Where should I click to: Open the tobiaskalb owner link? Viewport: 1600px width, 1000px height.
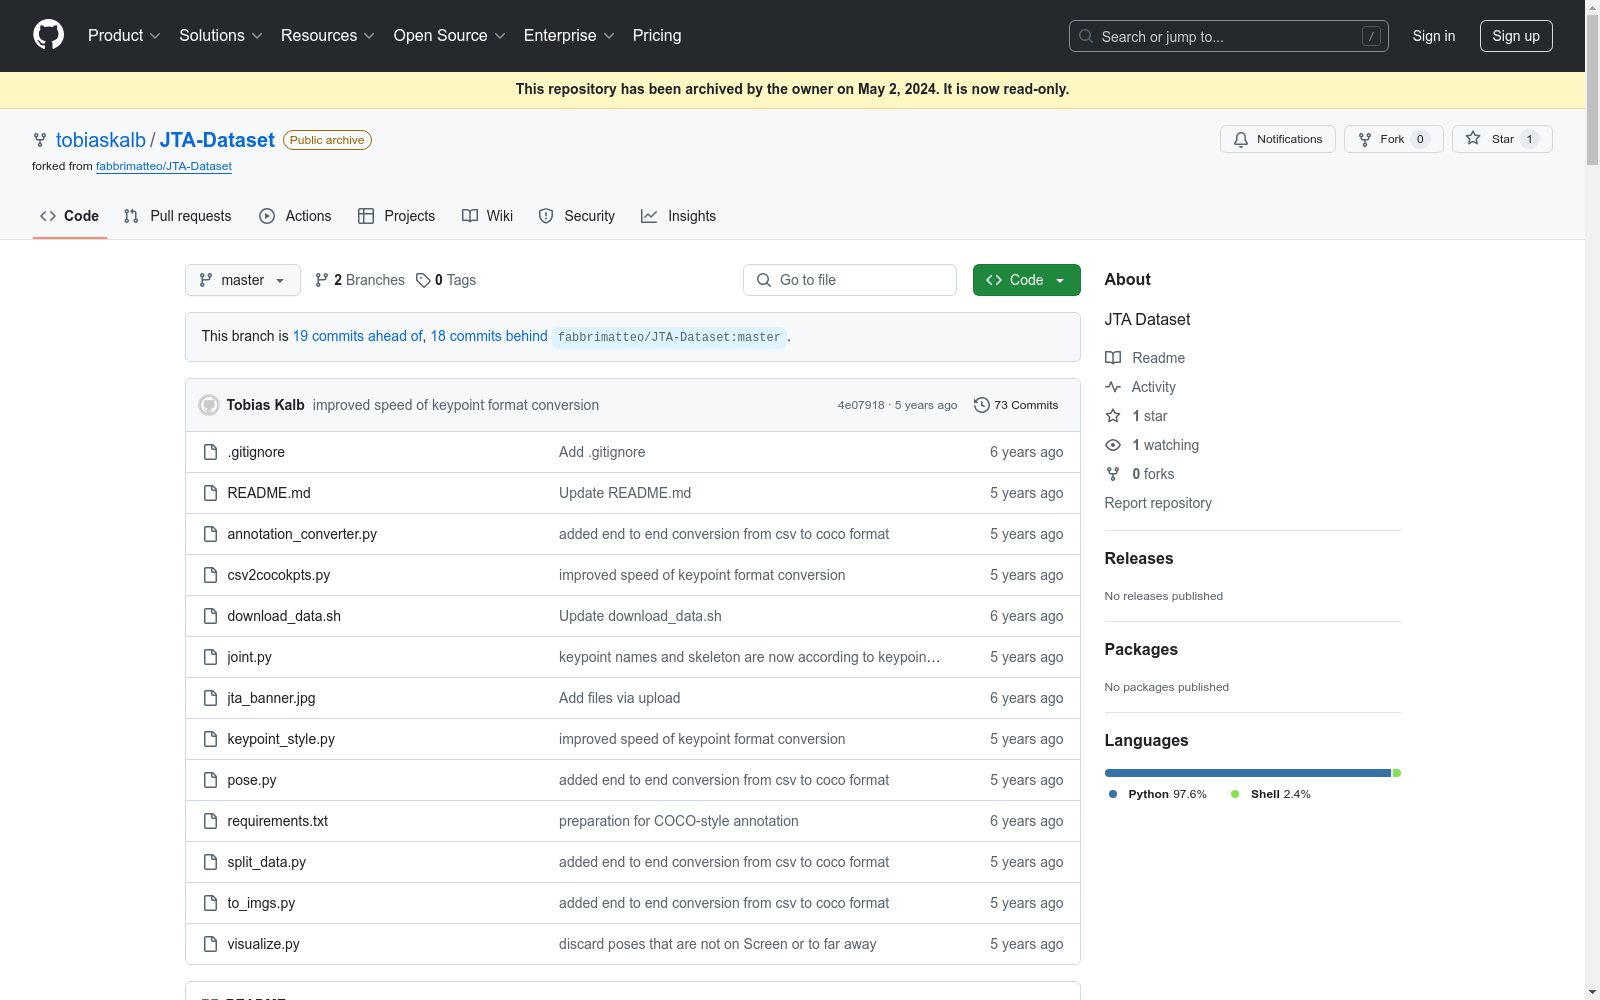click(x=101, y=140)
